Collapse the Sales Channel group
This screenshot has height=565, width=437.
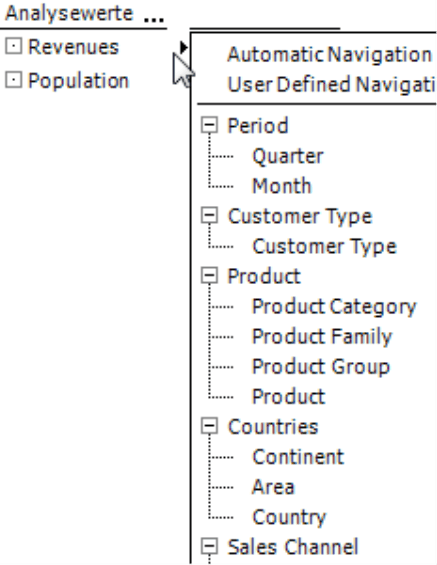(209, 546)
